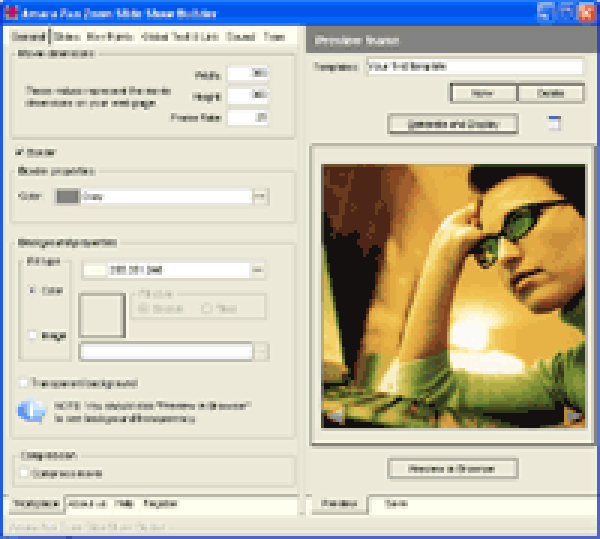
Task: Select the Color background type radio
Action: [33, 290]
